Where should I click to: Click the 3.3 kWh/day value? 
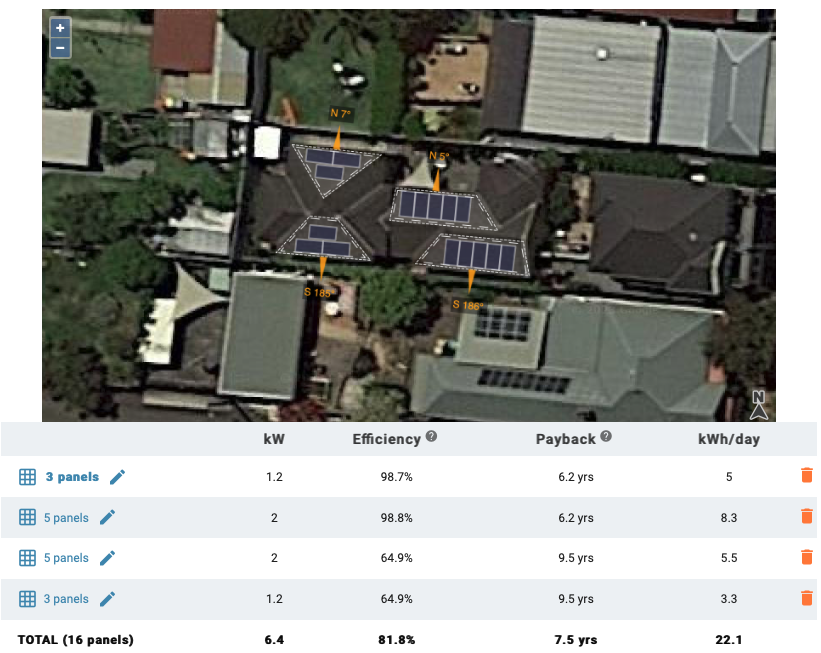(729, 599)
